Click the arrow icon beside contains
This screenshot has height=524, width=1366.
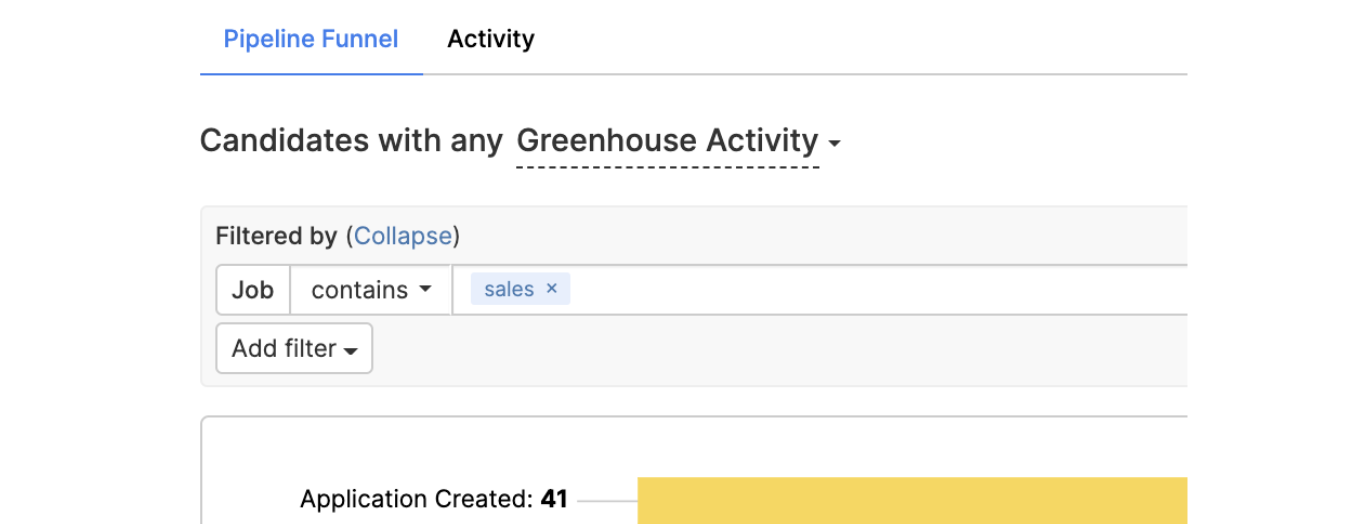point(425,290)
